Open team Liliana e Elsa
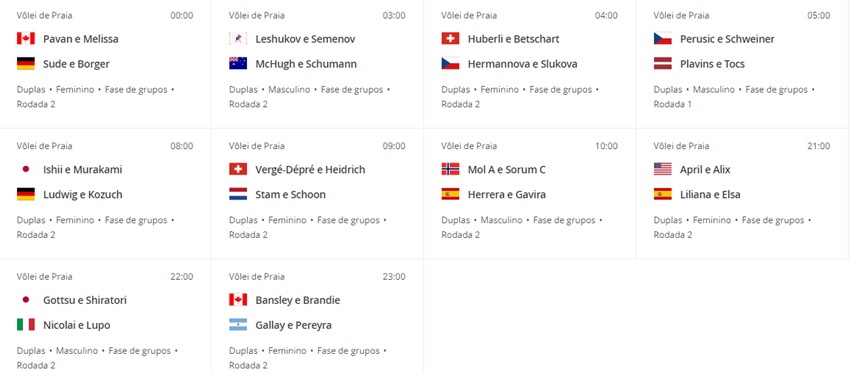 (x=710, y=195)
